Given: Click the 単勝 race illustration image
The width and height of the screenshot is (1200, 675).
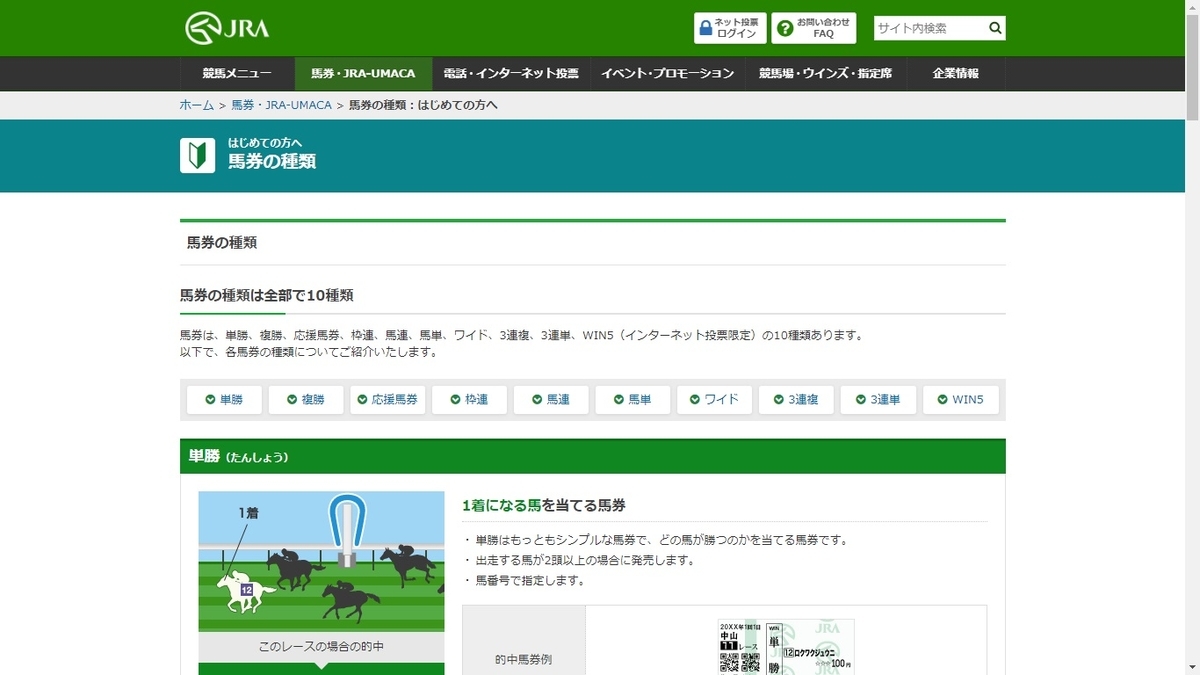Looking at the screenshot, I should tap(321, 562).
